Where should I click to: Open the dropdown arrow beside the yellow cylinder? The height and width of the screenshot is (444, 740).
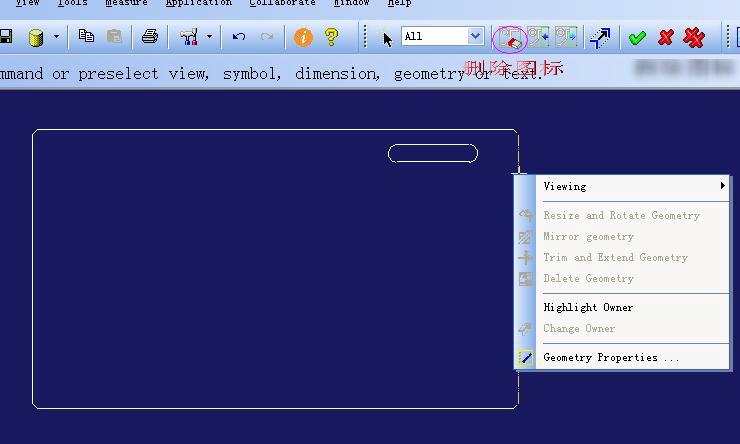[x=56, y=36]
